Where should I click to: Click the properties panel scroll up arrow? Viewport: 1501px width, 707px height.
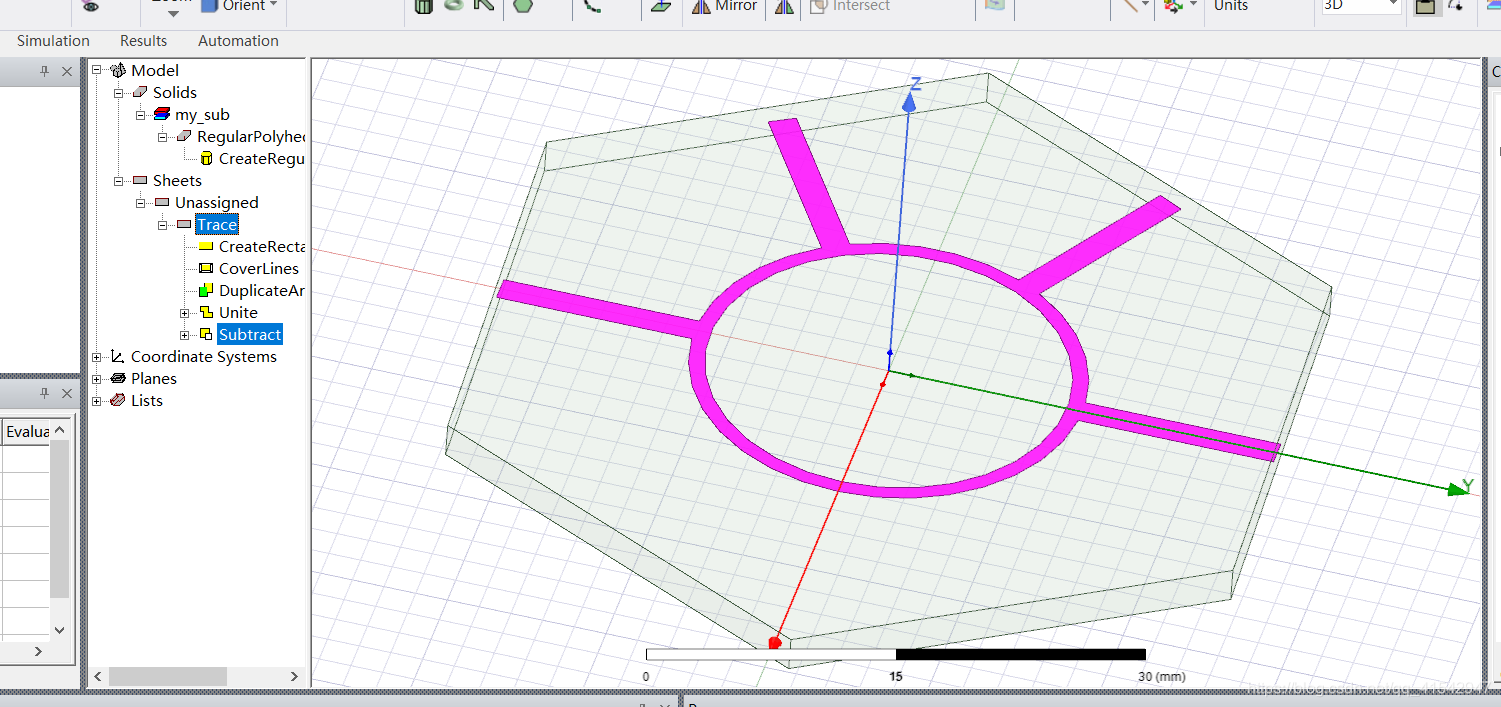point(59,428)
